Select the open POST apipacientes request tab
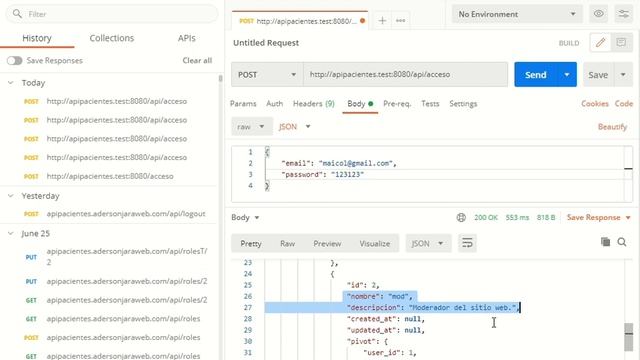Image resolution: width=640 pixels, height=360 pixels. coord(300,20)
